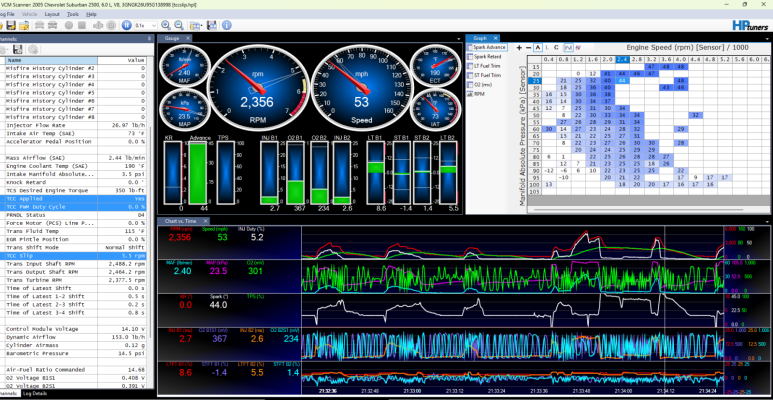Toggle the A mode button in Graph toolbar
773x400 pixels.
[x=538, y=48]
